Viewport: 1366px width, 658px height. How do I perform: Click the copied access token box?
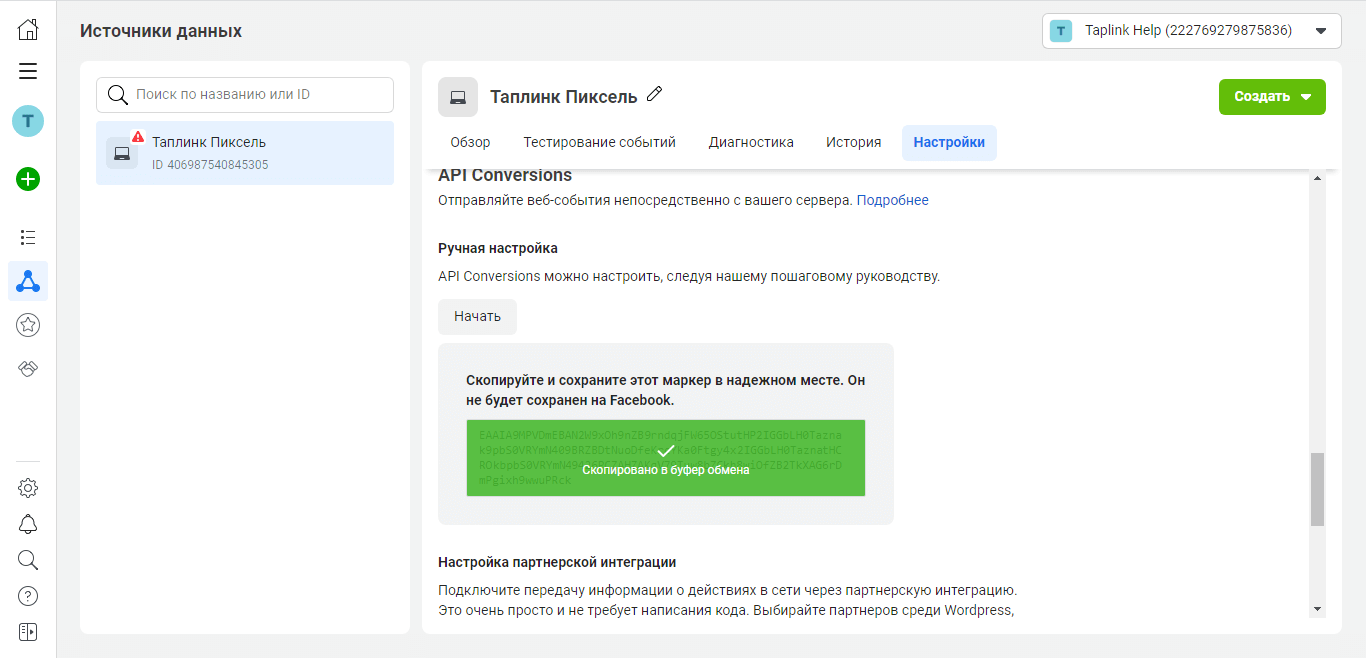[666, 458]
